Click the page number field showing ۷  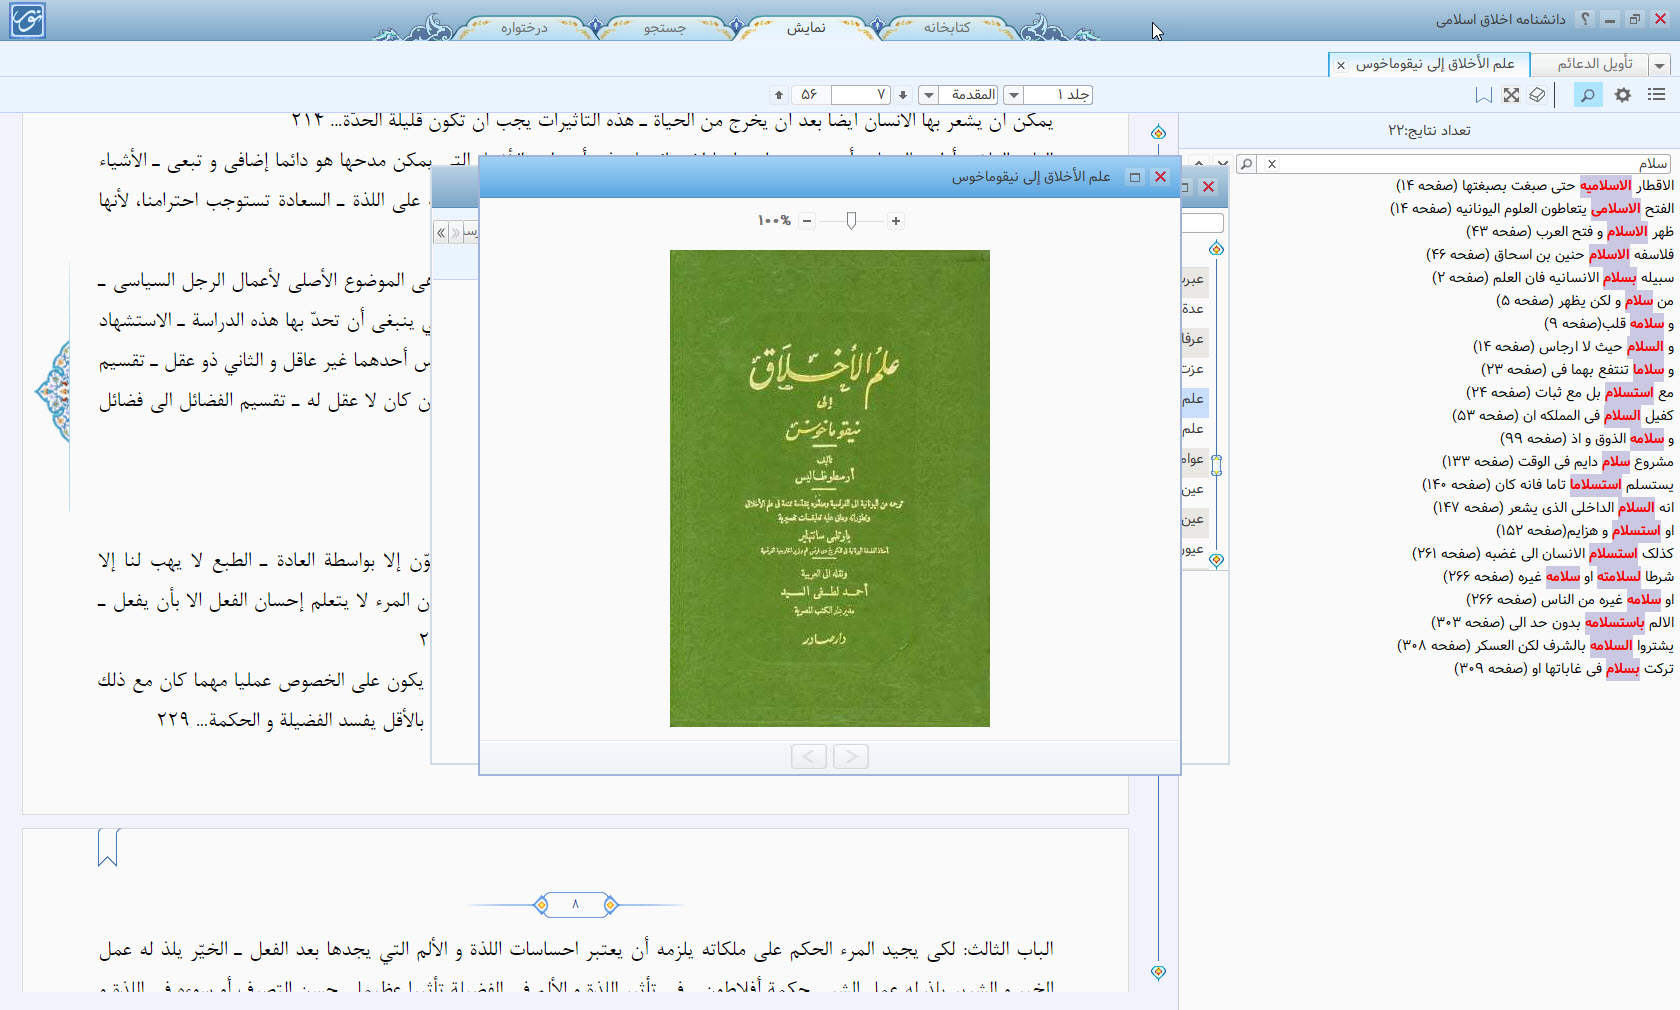860,95
